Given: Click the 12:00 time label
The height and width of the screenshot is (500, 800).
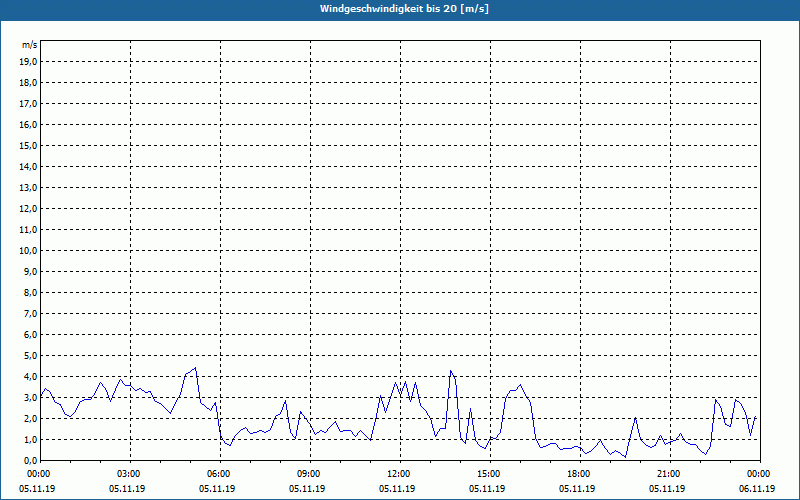Looking at the screenshot, I should click(398, 474).
